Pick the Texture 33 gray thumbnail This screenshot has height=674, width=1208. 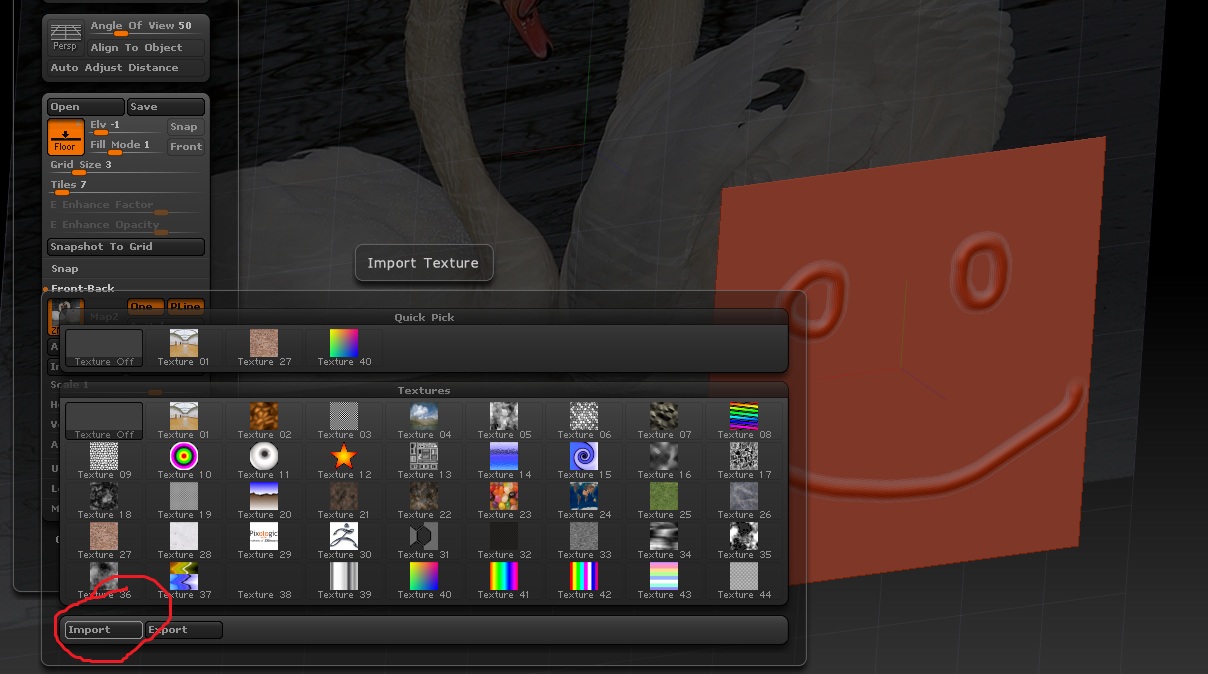[x=584, y=541]
